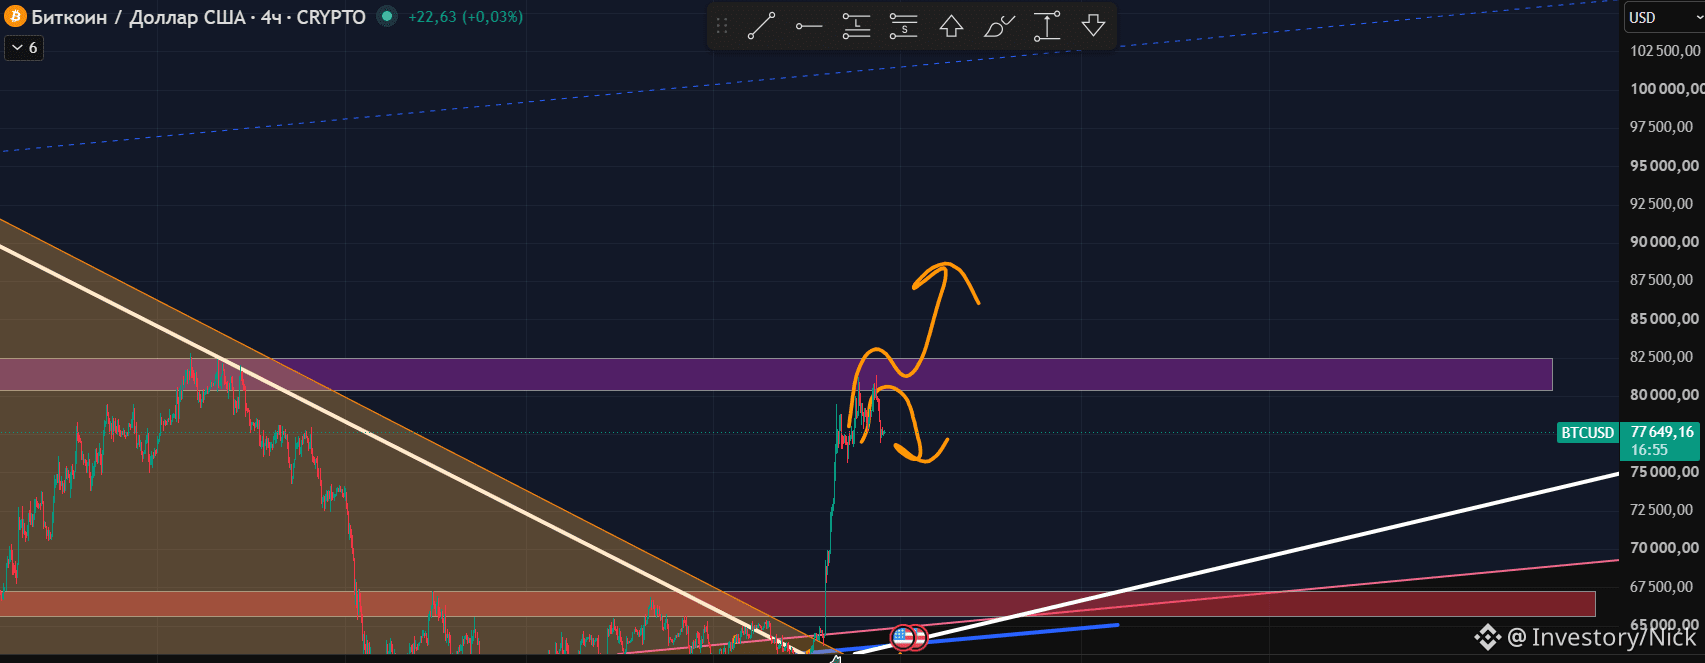Click the current price label 77 649,16

click(1662, 432)
